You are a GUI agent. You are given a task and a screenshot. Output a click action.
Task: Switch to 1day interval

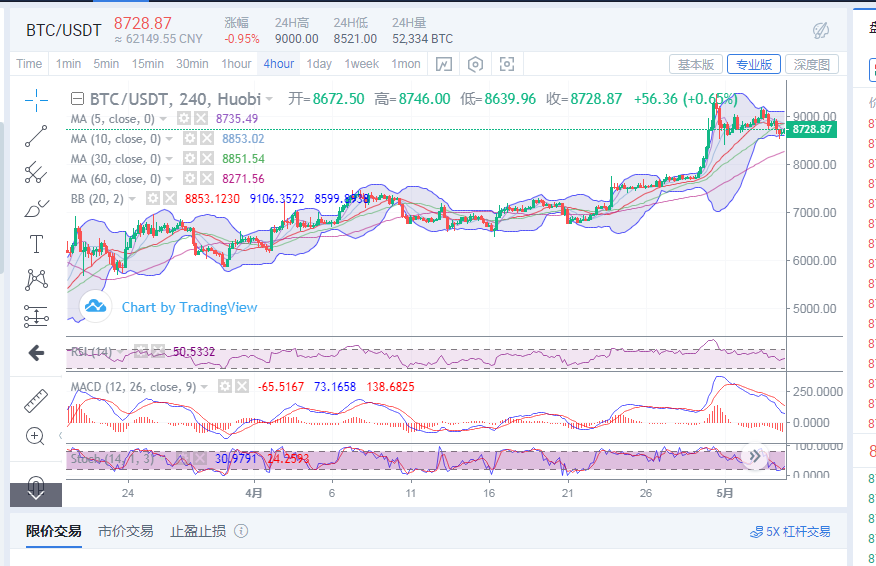[x=319, y=64]
